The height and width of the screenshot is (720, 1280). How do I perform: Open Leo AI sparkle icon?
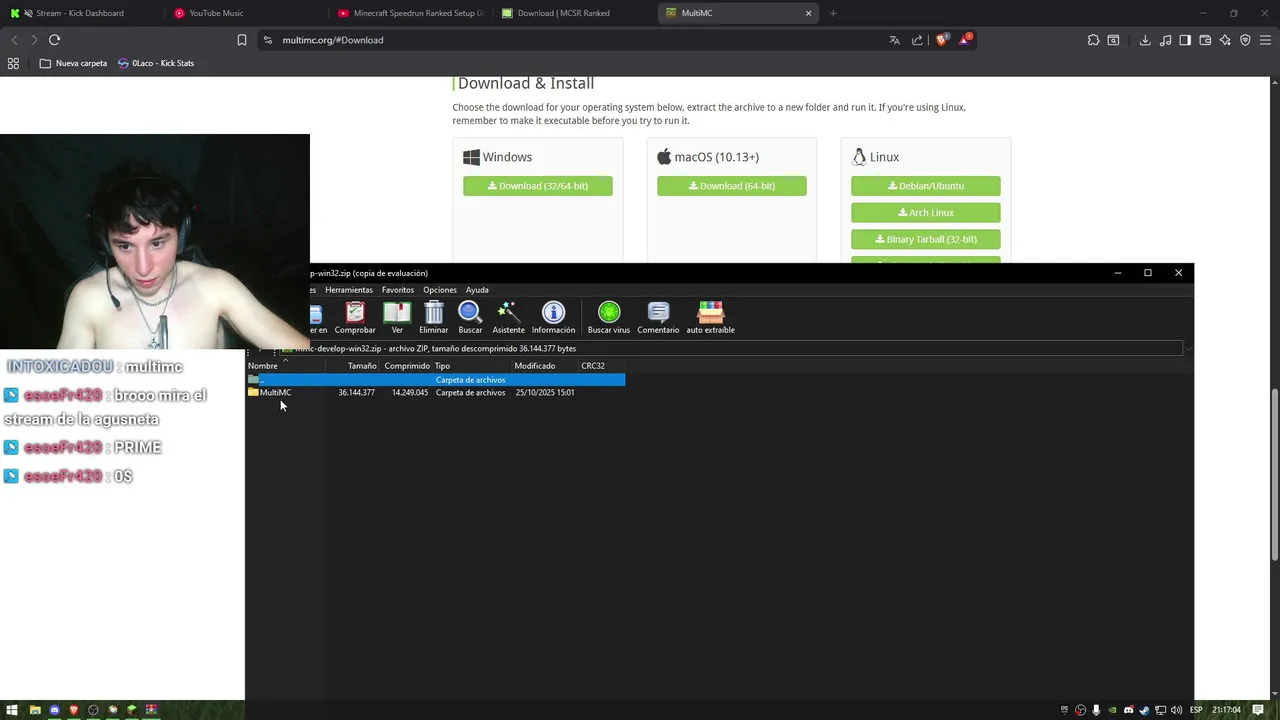(1225, 40)
